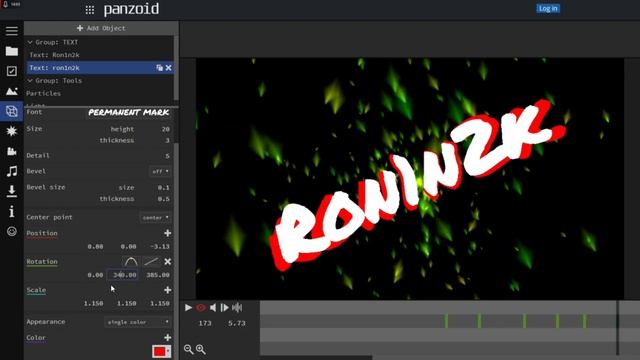
Task: Open the checklist sidebar icon
Action: point(11,71)
